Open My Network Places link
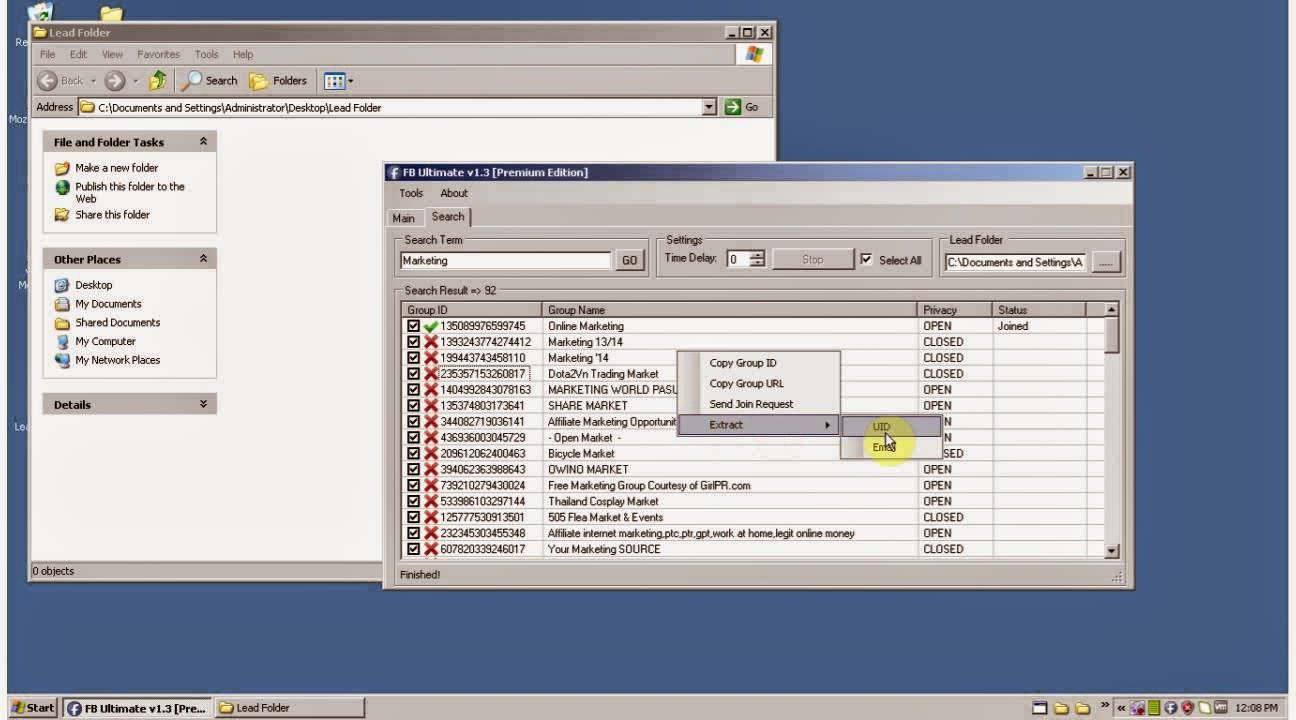 click(x=117, y=360)
